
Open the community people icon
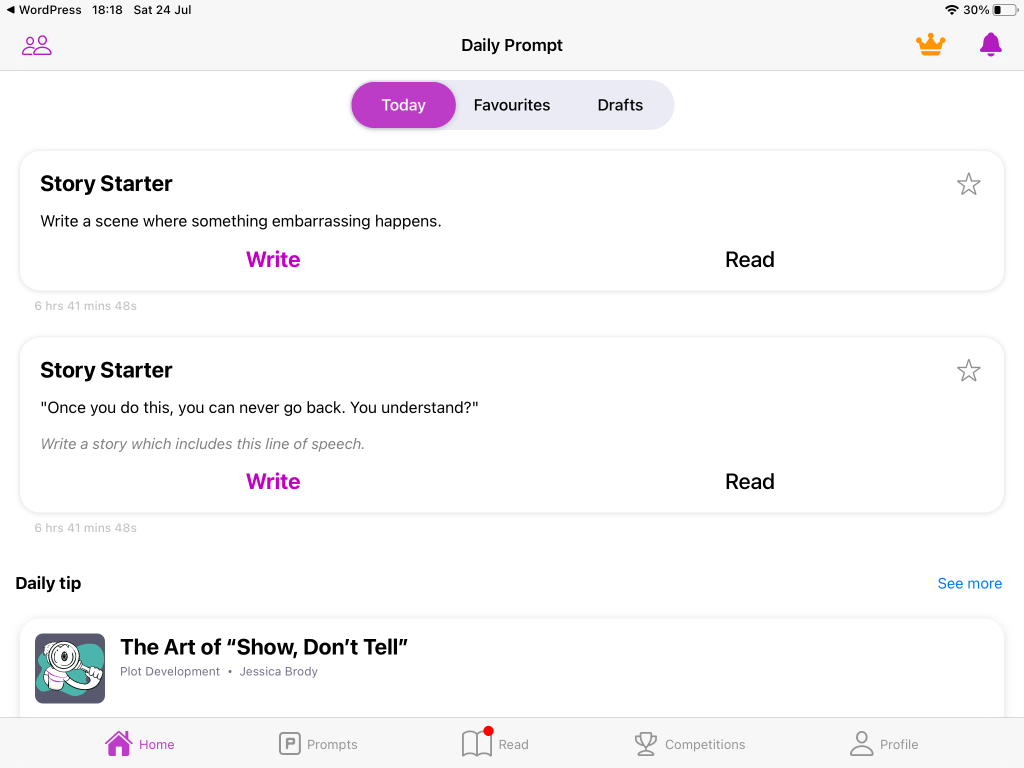pyautogui.click(x=37, y=45)
